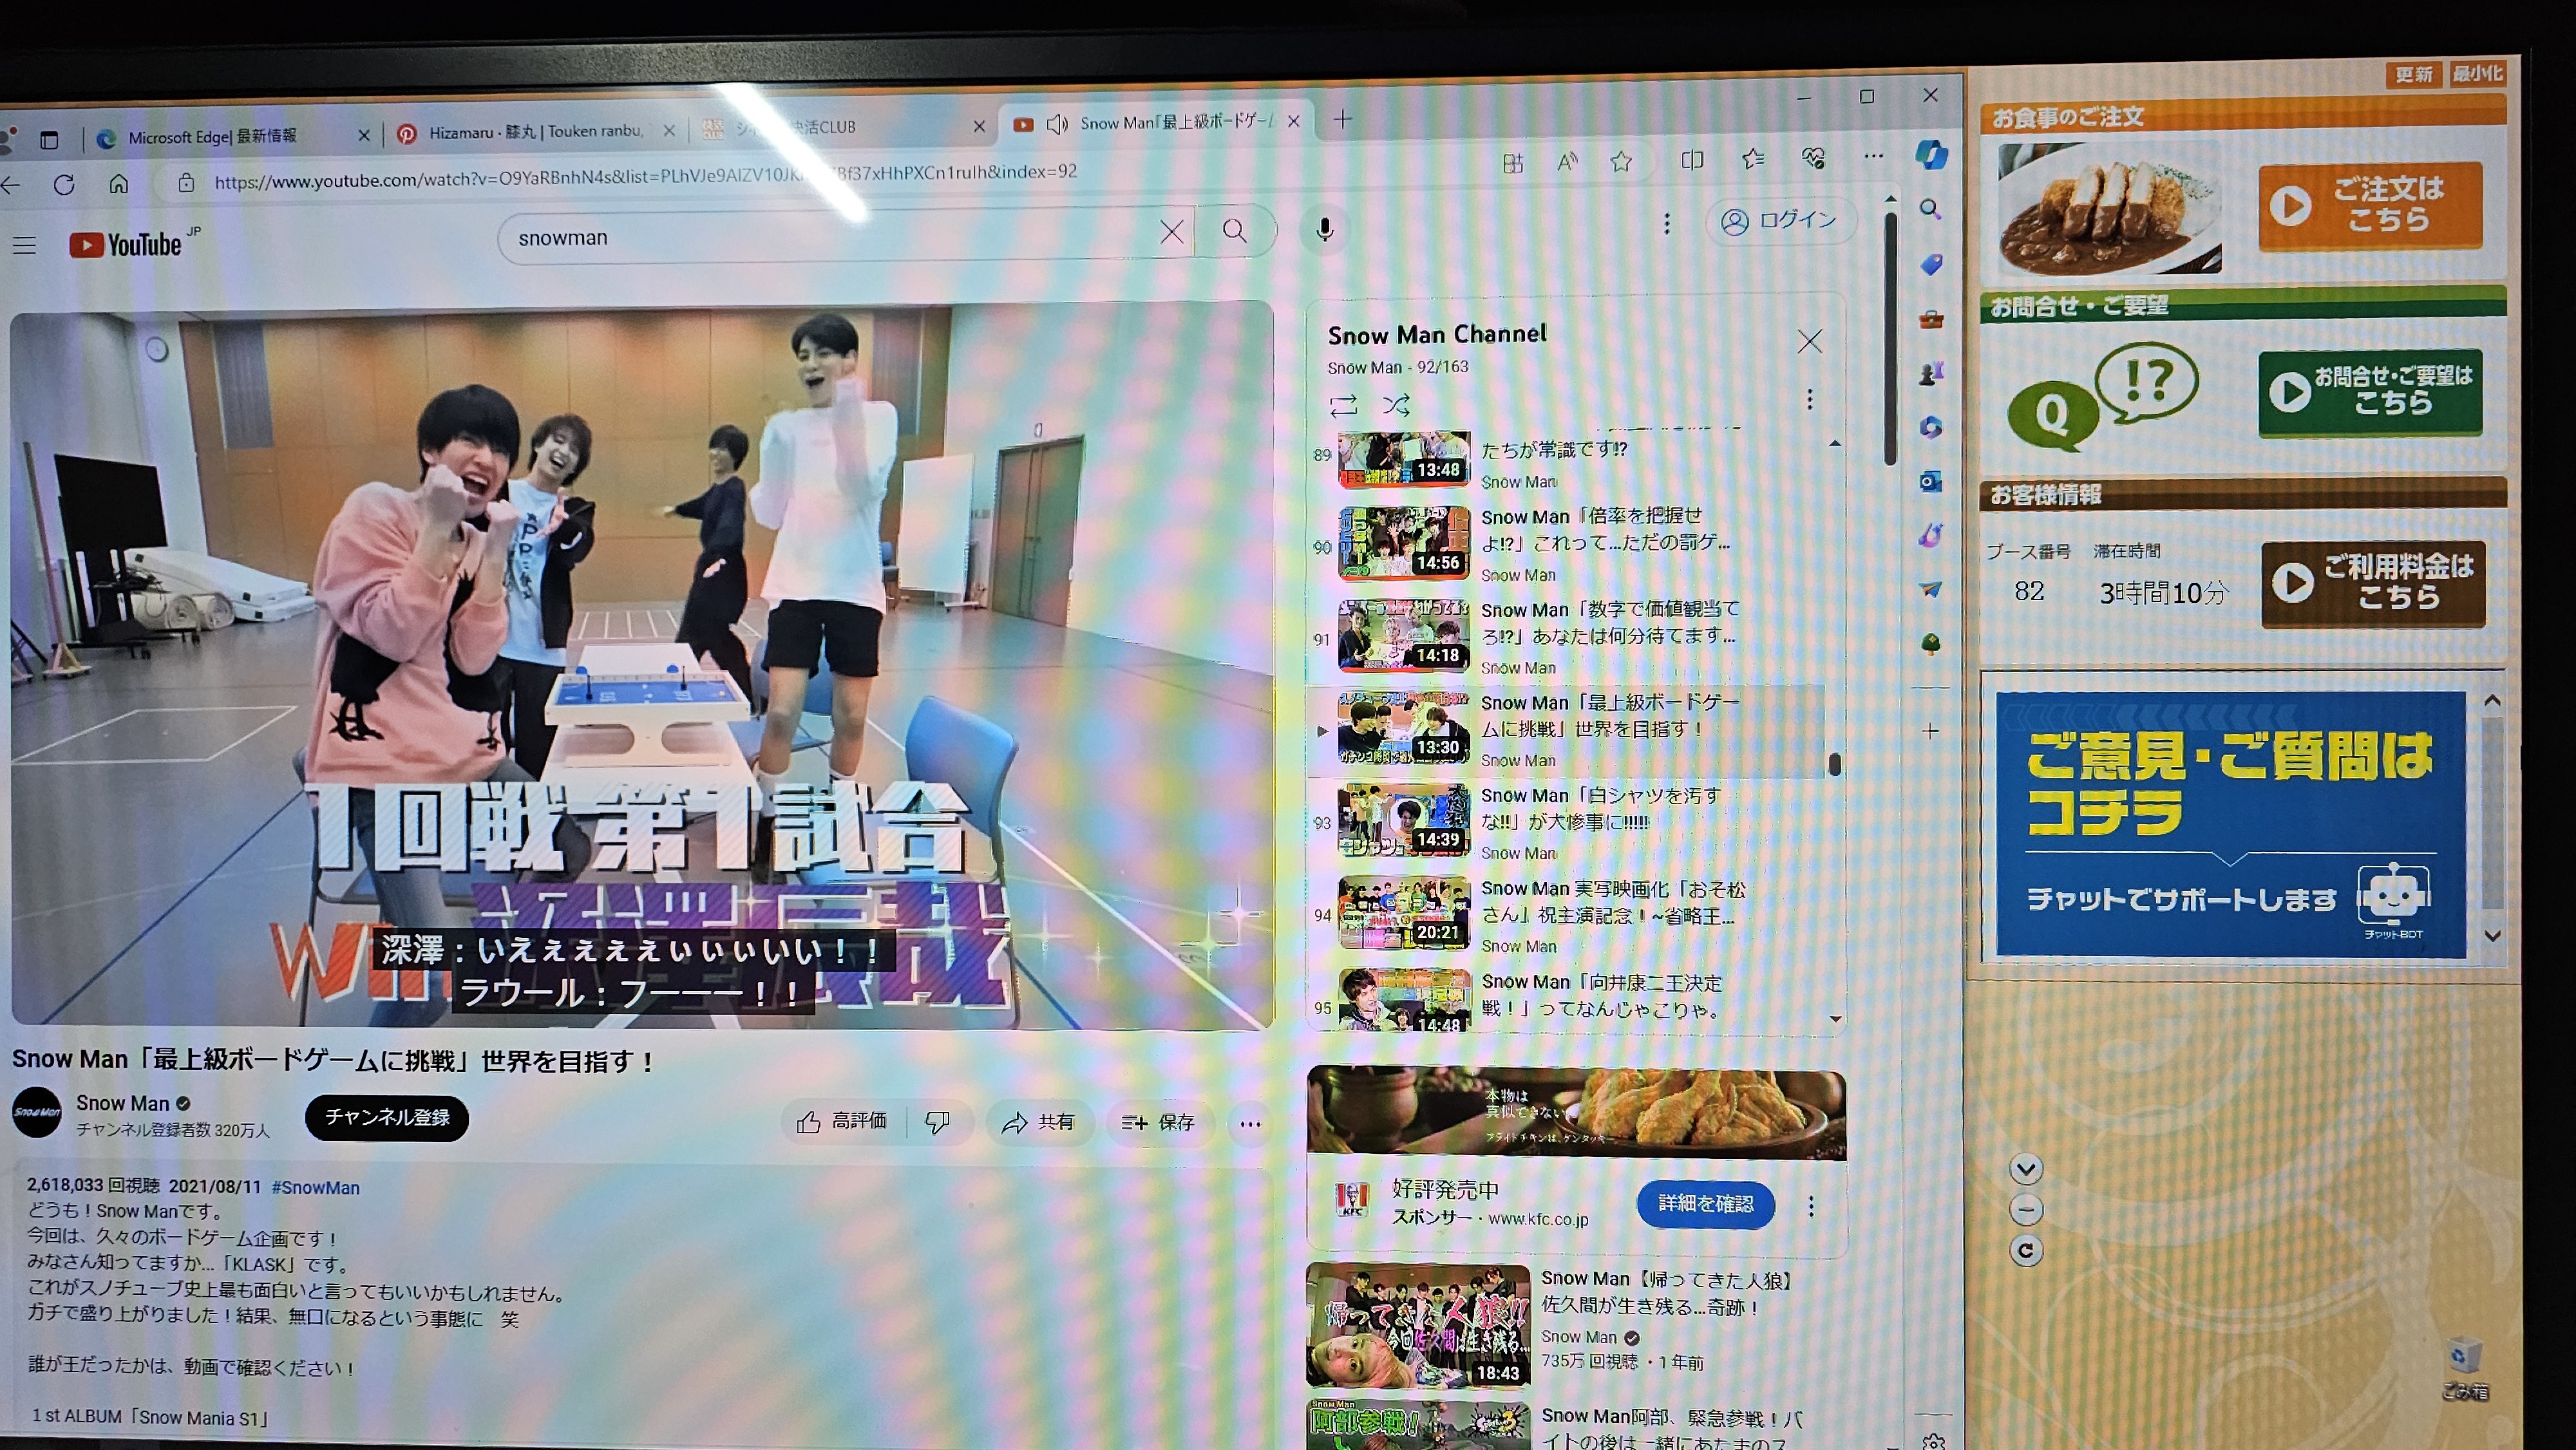Click the Edge Copilot sidebar icon
Image resolution: width=2576 pixels, height=1450 pixels.
tap(1931, 154)
